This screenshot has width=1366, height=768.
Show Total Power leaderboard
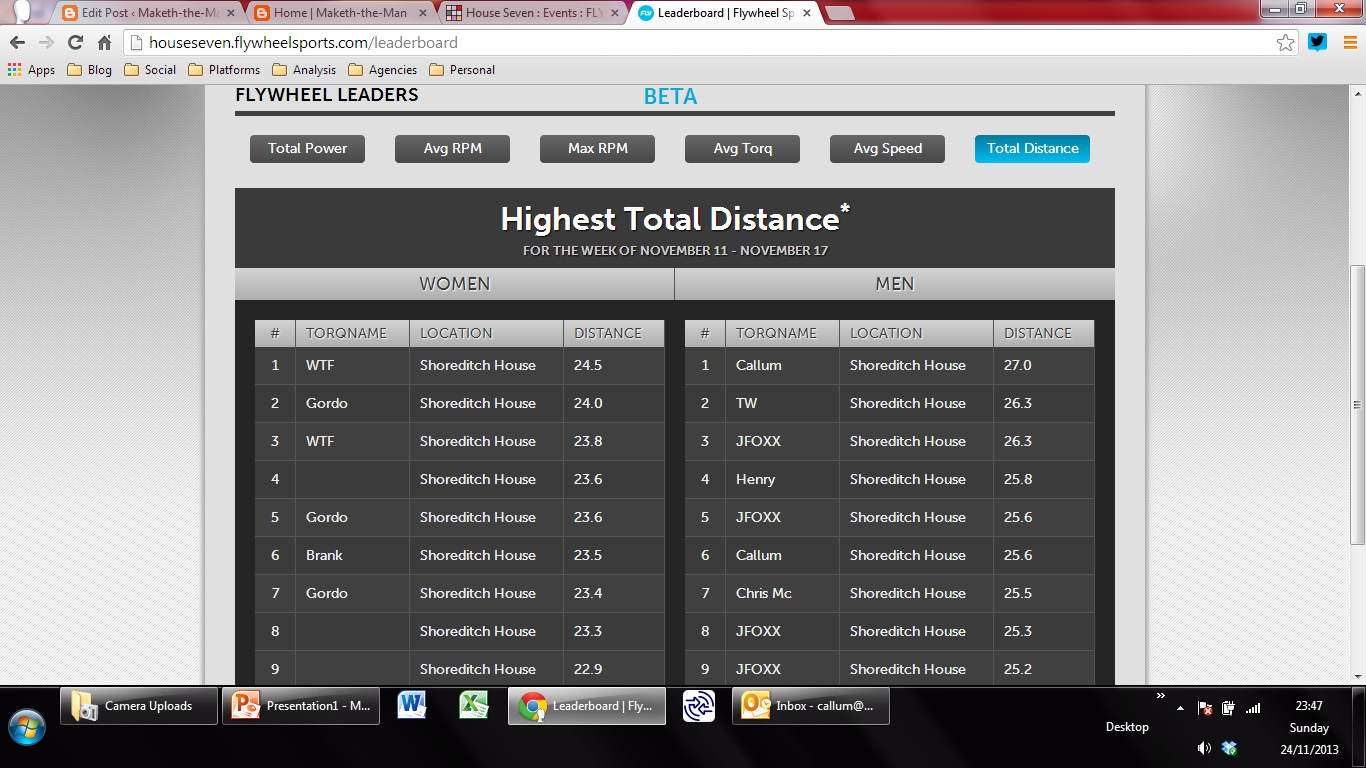[x=307, y=148]
